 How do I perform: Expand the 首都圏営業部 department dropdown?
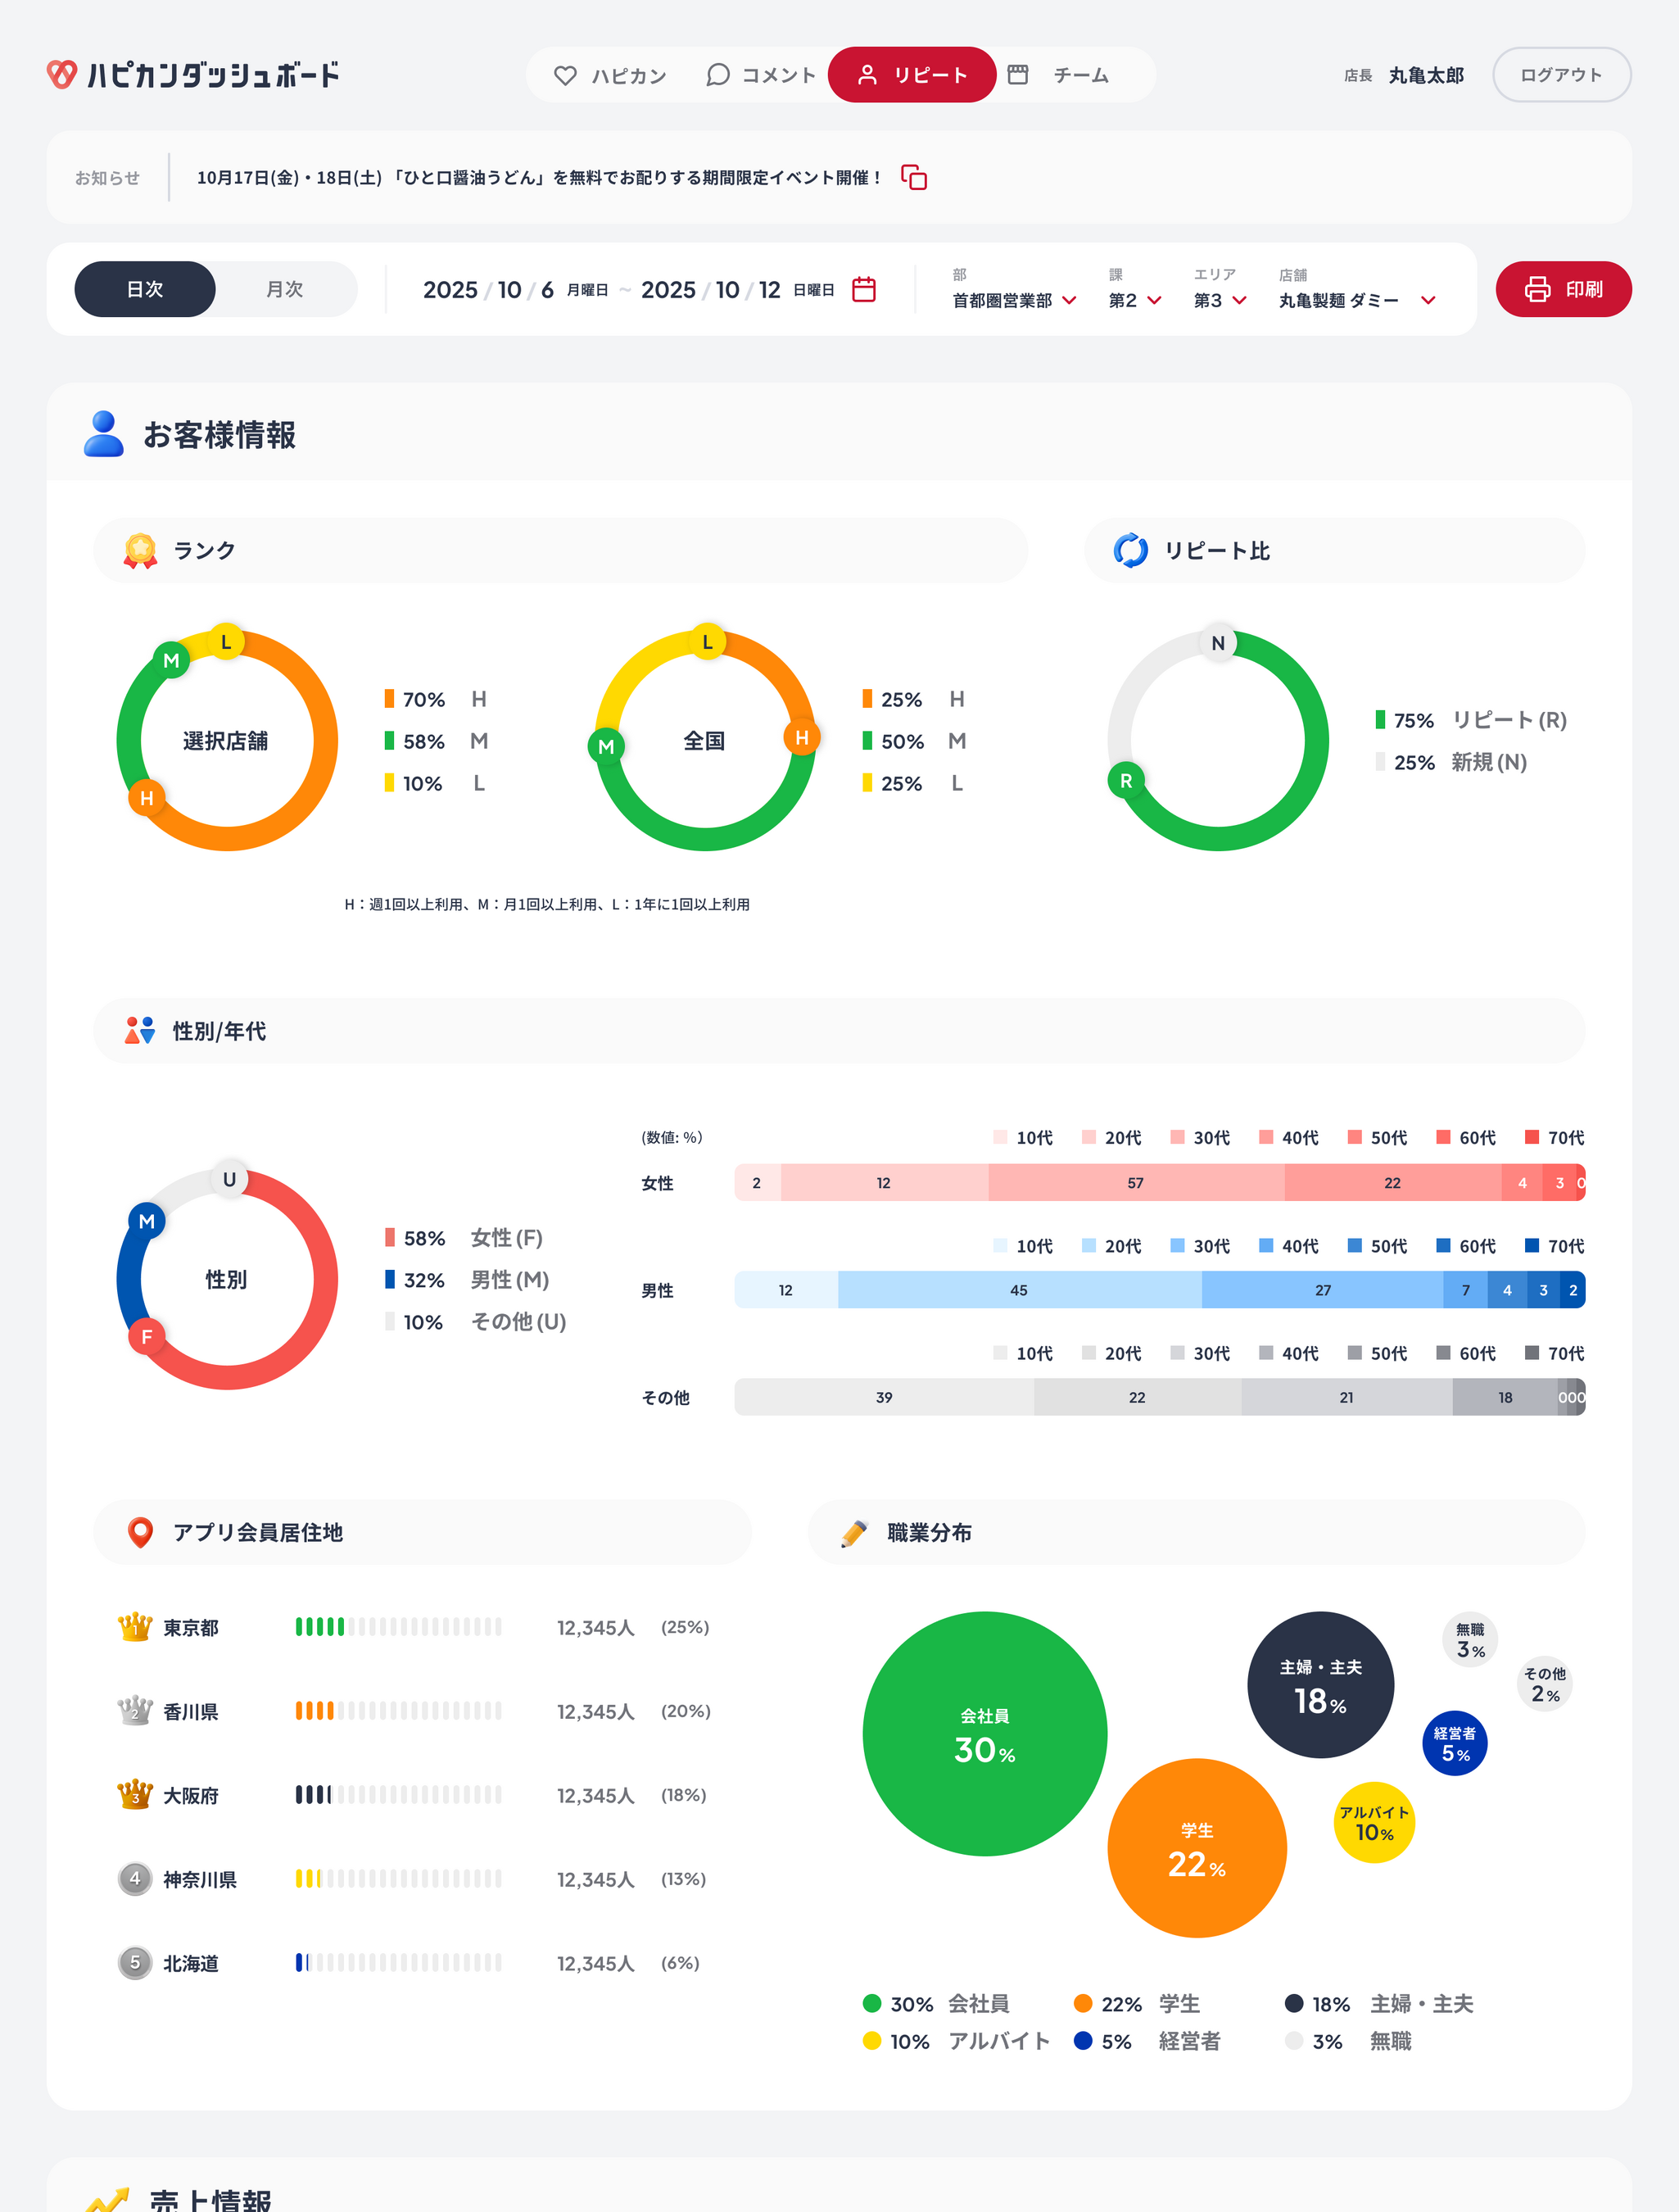[x=1014, y=300]
